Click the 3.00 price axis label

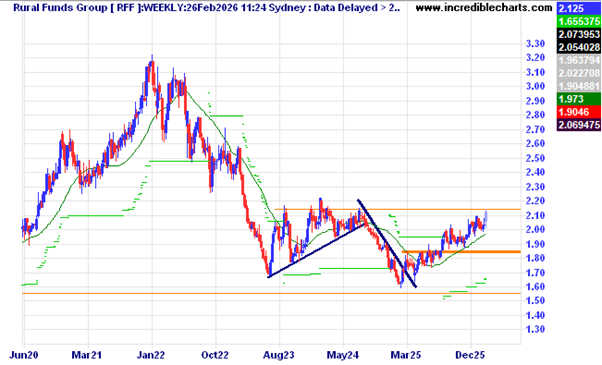[x=535, y=86]
